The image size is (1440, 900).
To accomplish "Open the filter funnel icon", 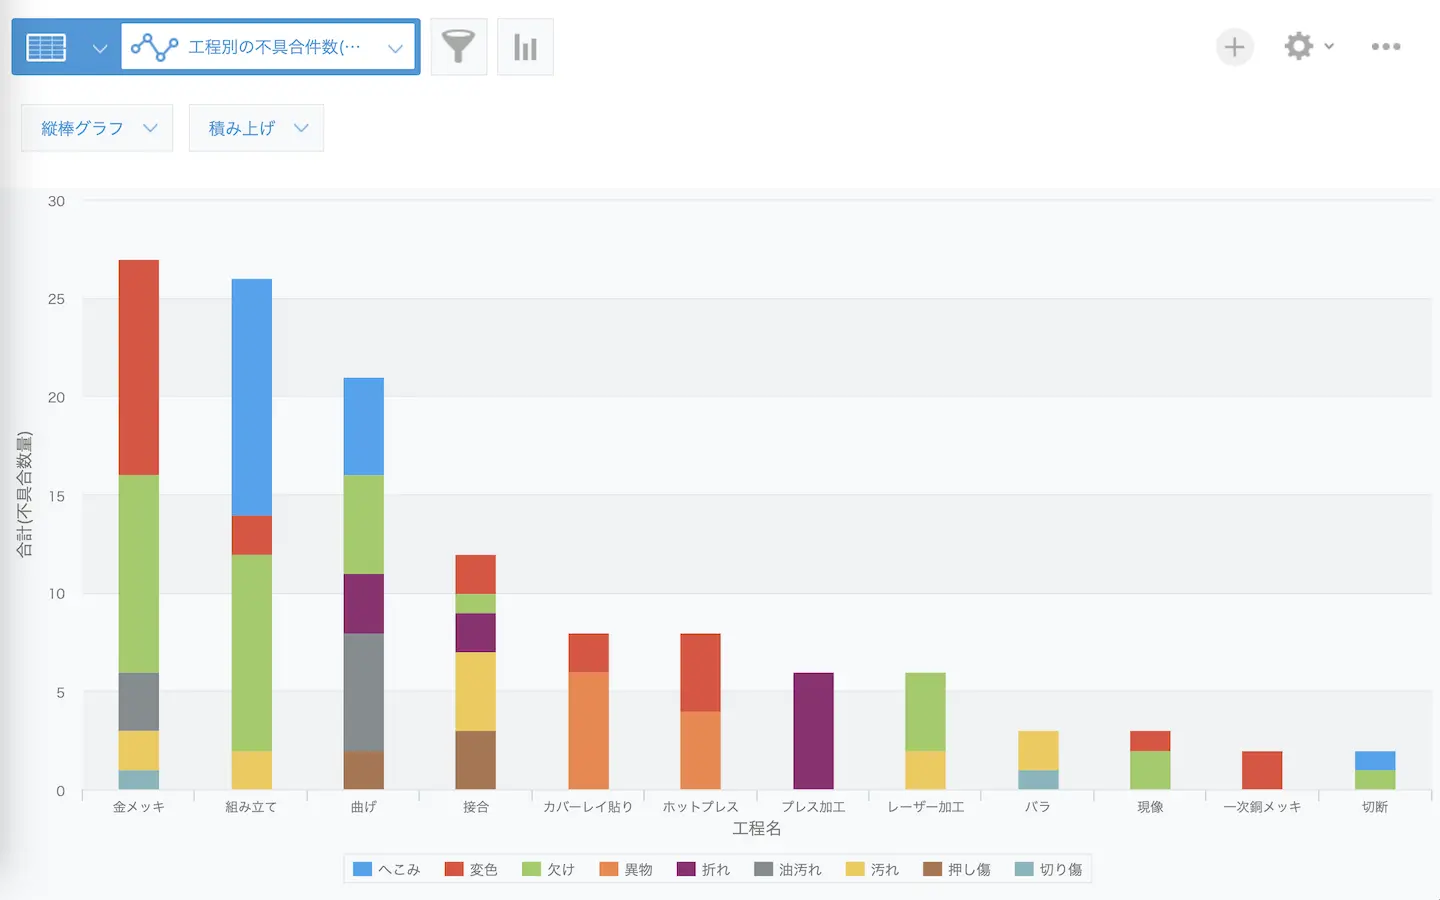I will pos(458,47).
